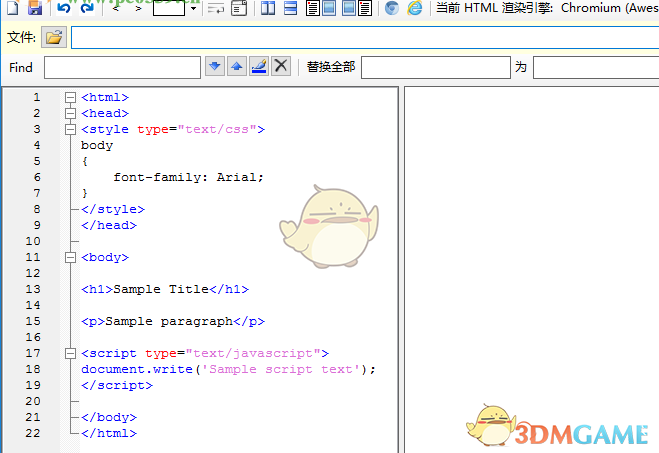Screen dimensions: 659x453
Task: Click the 替换全部 label
Action: point(331,67)
